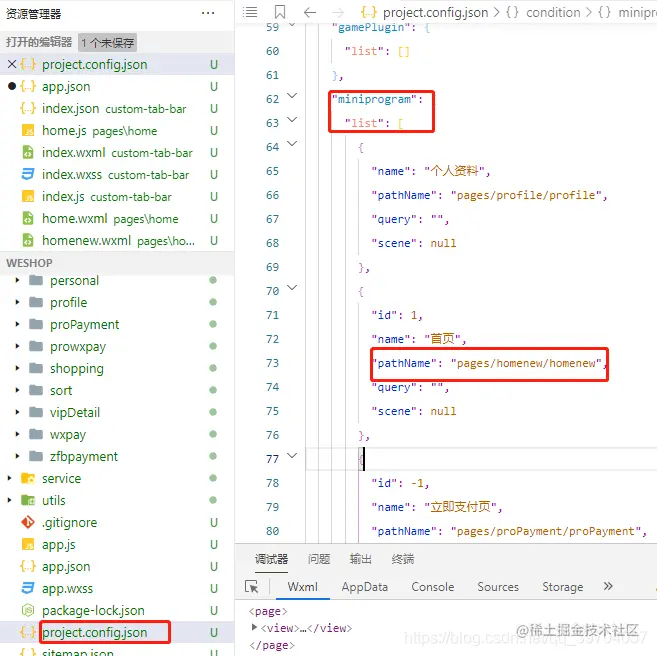
Task: Expand the prowxpay folder
Action: [x=17, y=346]
